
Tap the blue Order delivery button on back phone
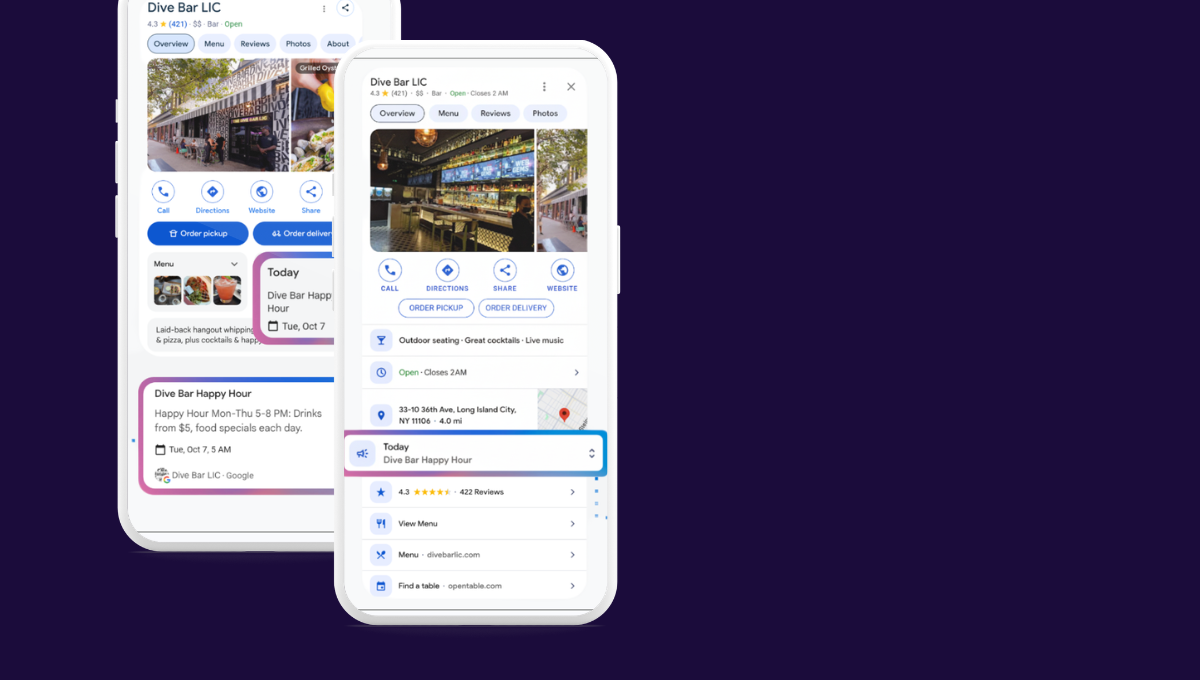pyautogui.click(x=294, y=233)
